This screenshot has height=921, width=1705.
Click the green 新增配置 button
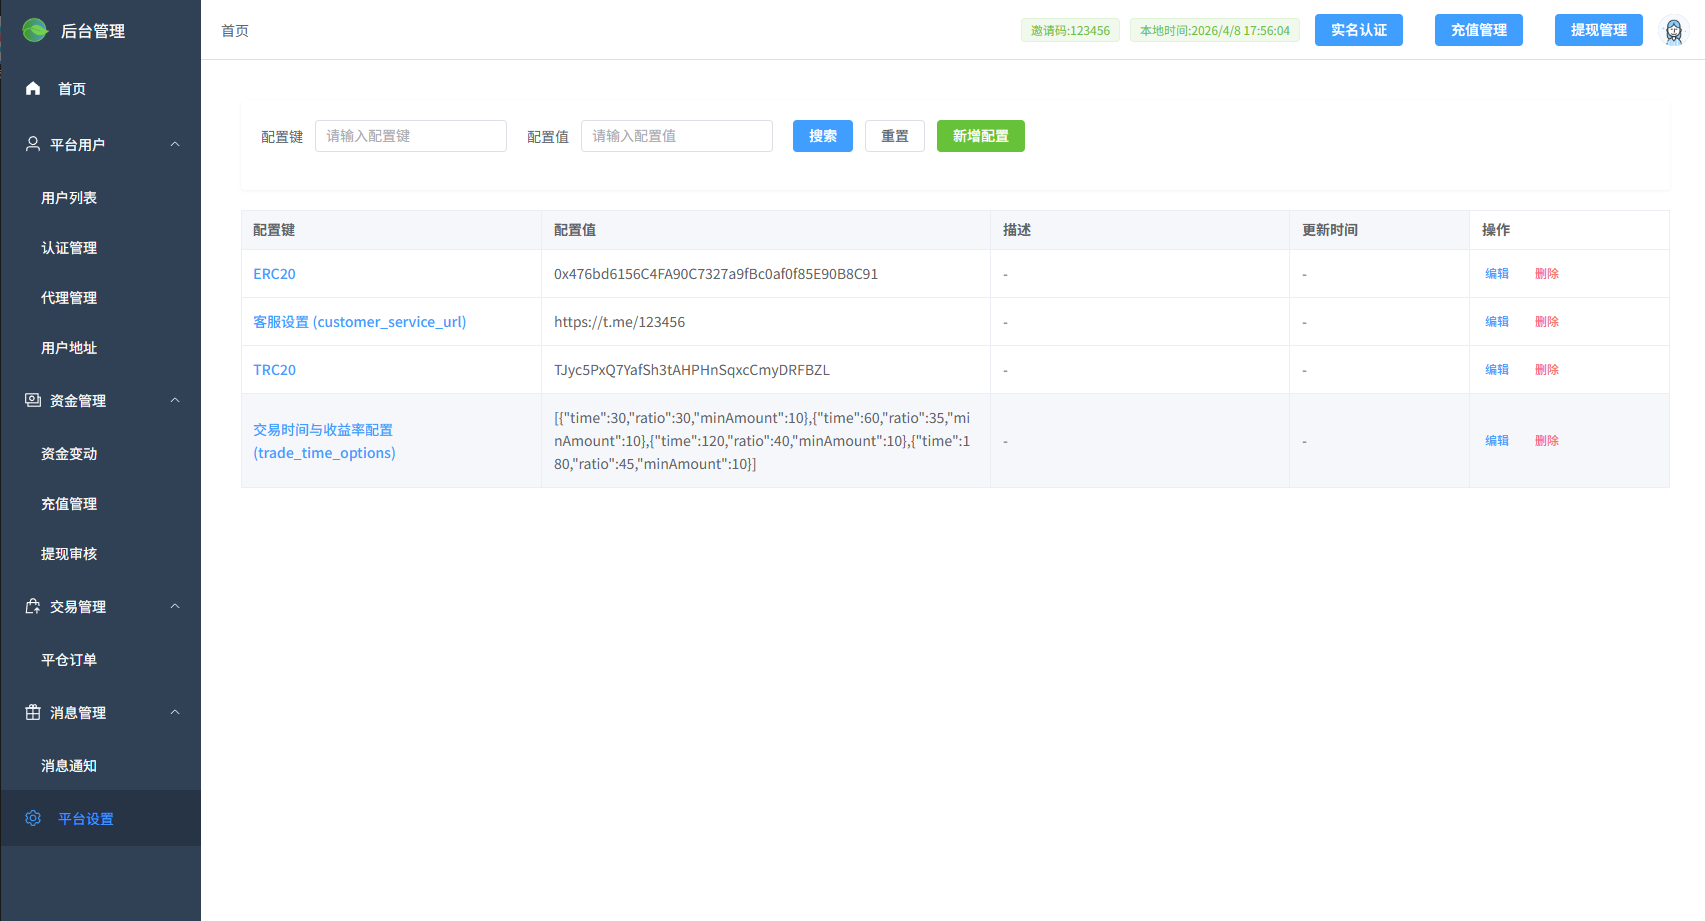[x=980, y=136]
